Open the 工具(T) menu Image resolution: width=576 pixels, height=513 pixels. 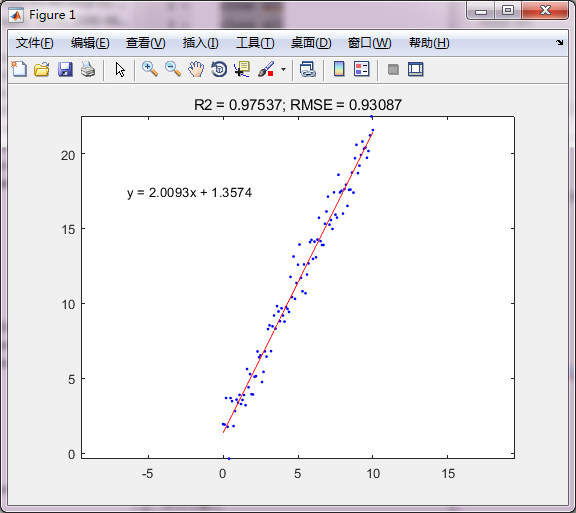pyautogui.click(x=255, y=43)
